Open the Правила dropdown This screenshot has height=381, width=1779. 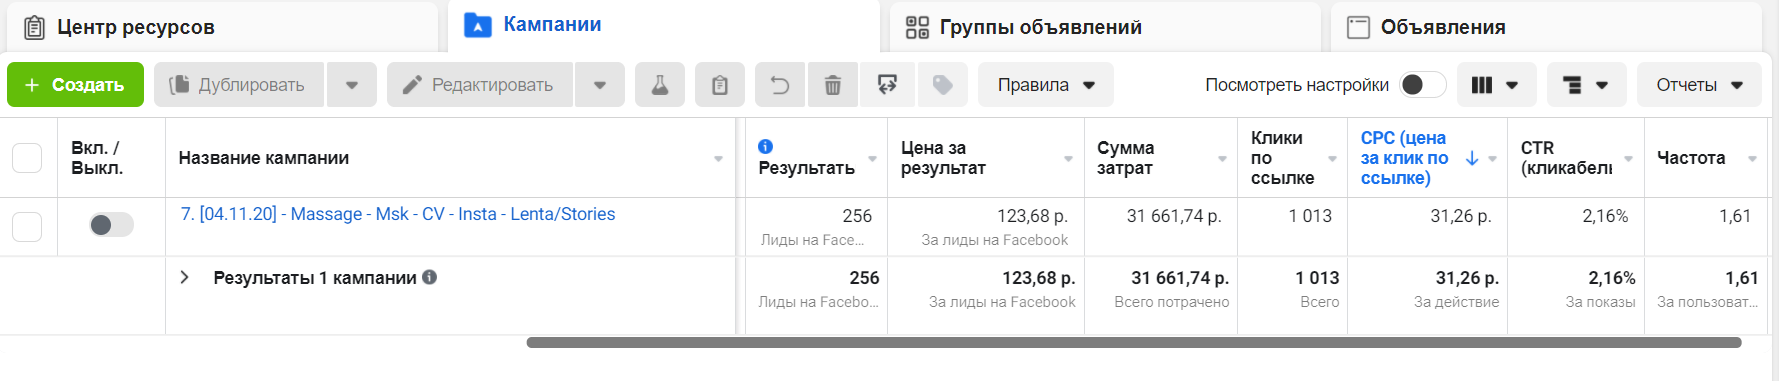(x=1045, y=85)
